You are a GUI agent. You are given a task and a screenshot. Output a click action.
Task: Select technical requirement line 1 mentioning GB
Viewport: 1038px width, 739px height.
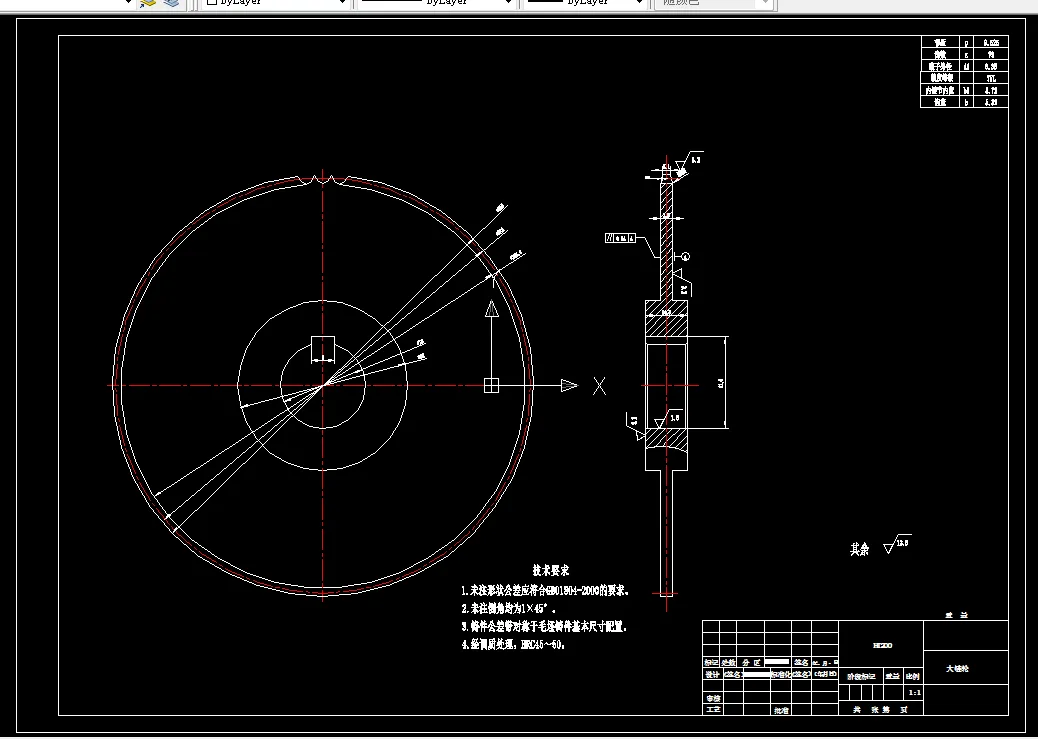[545, 591]
